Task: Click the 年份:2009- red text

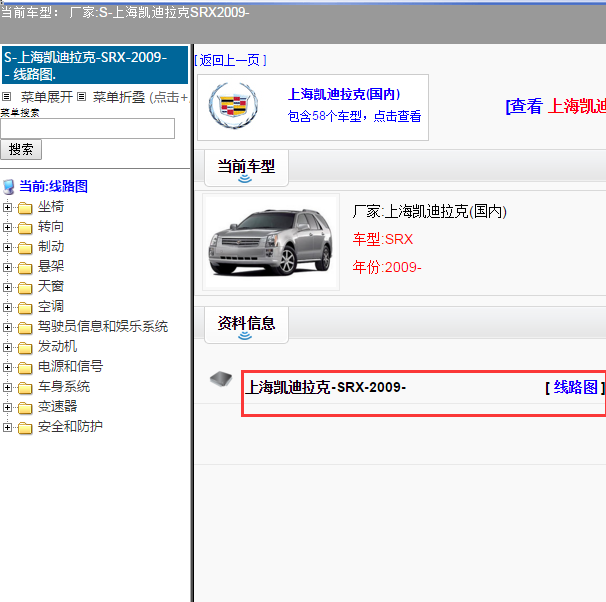Action: coord(387,267)
